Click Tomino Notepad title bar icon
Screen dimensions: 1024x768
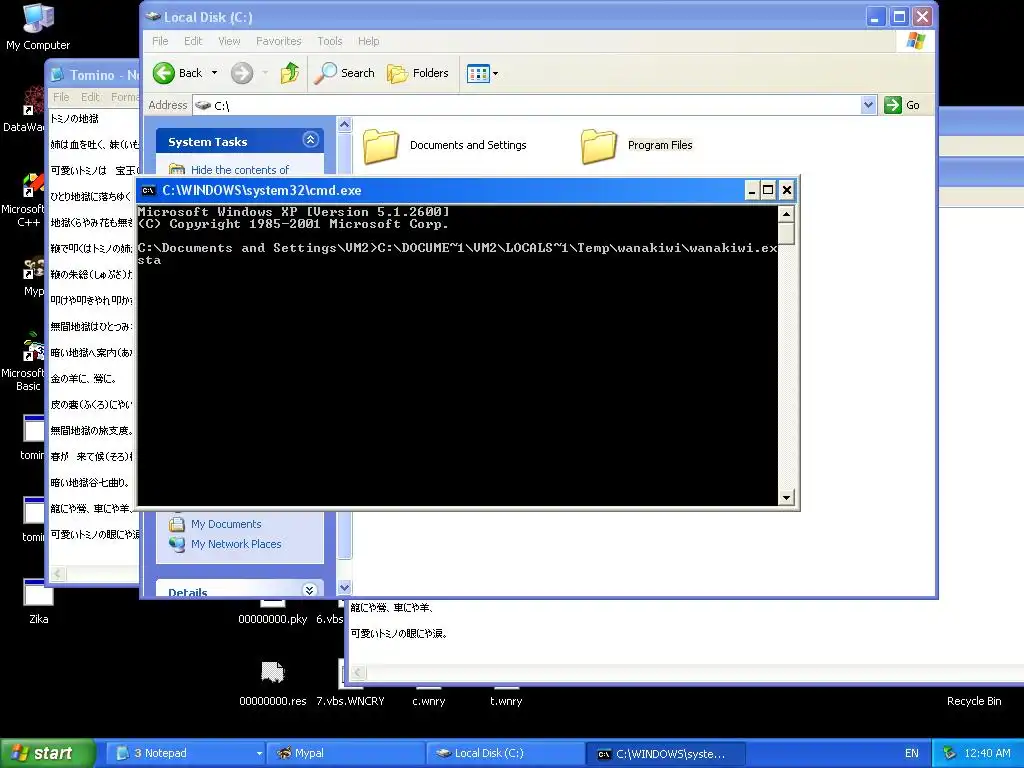coord(57,75)
